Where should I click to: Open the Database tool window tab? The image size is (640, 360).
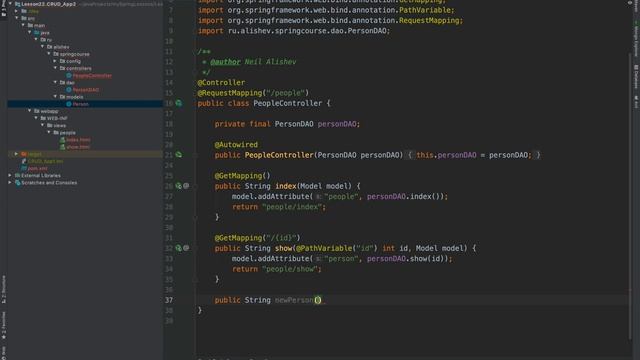tap(636, 76)
